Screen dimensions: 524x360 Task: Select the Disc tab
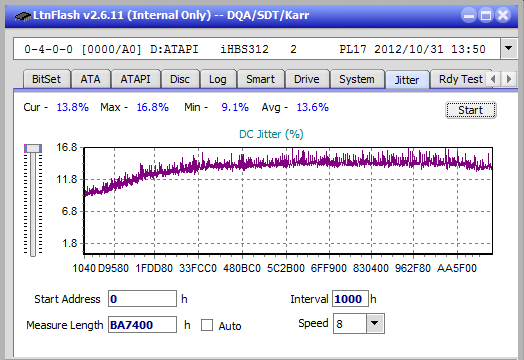(180, 79)
